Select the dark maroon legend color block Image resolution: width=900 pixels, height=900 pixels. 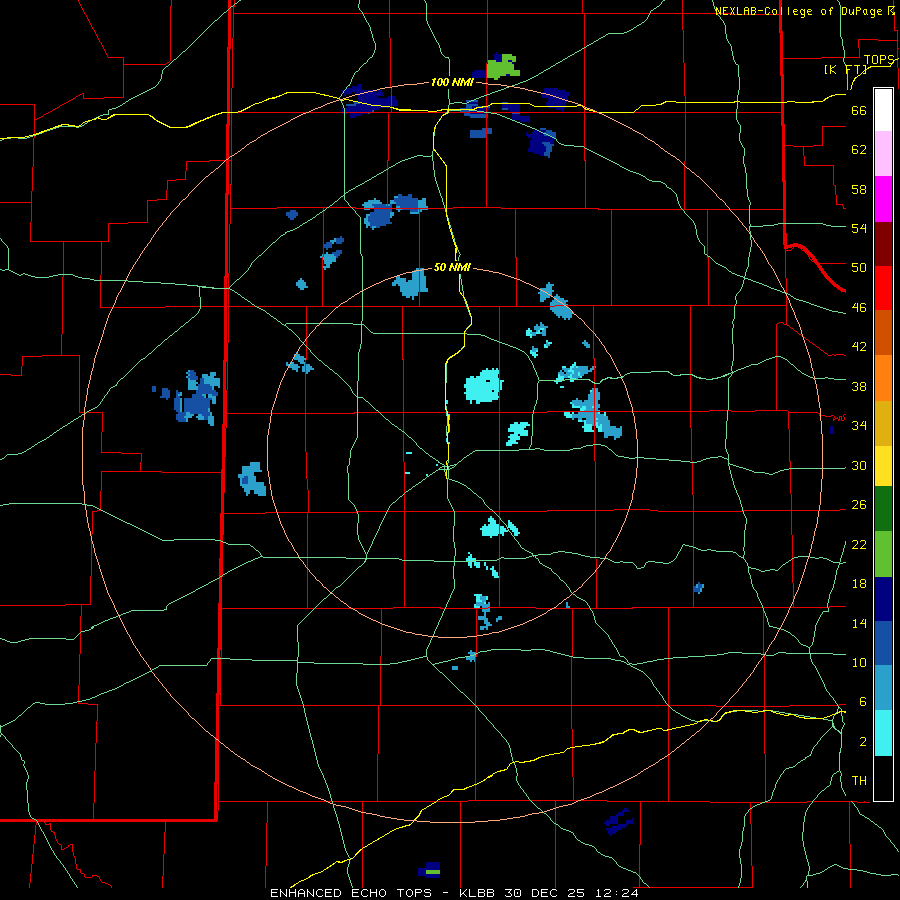(883, 244)
